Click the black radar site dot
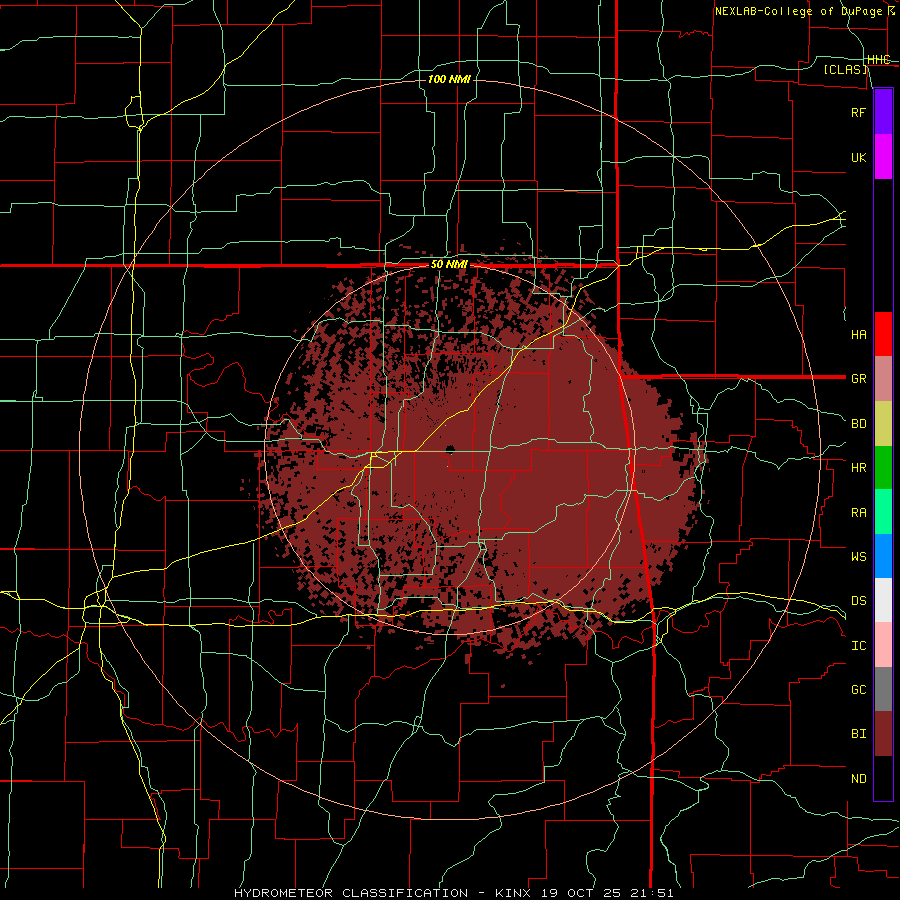The image size is (900, 900). [451, 449]
